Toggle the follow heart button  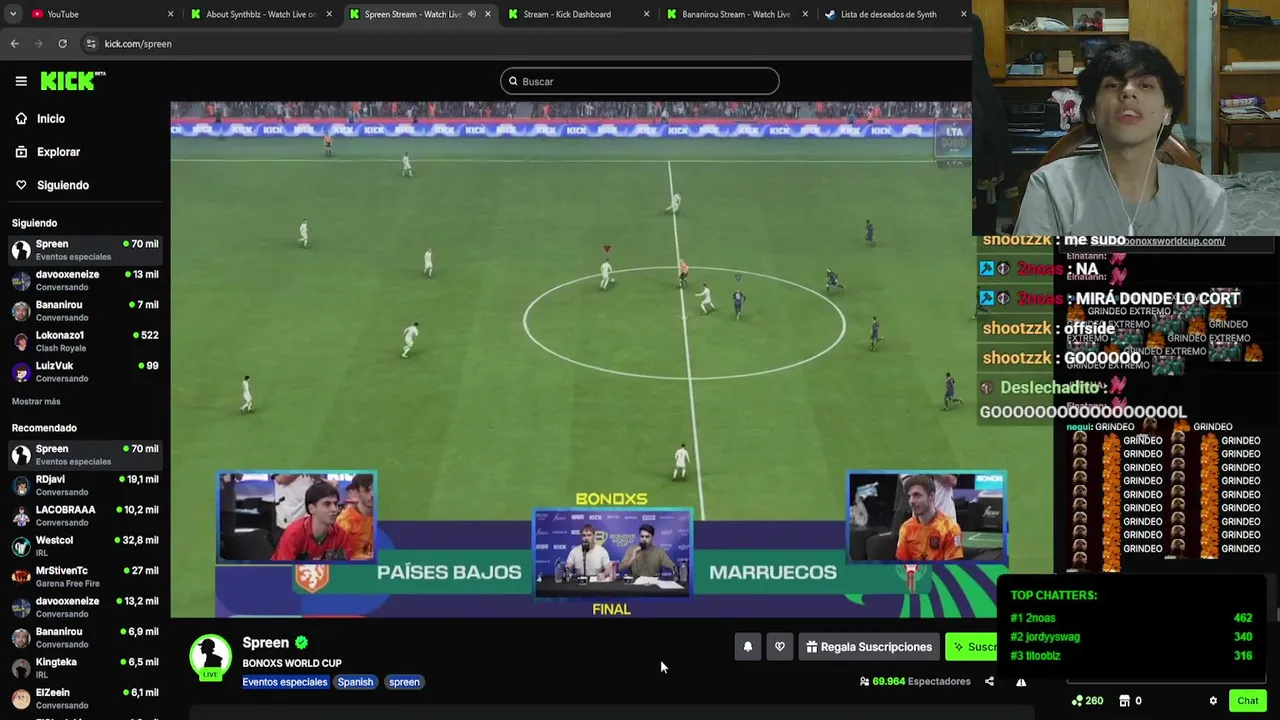pos(780,647)
